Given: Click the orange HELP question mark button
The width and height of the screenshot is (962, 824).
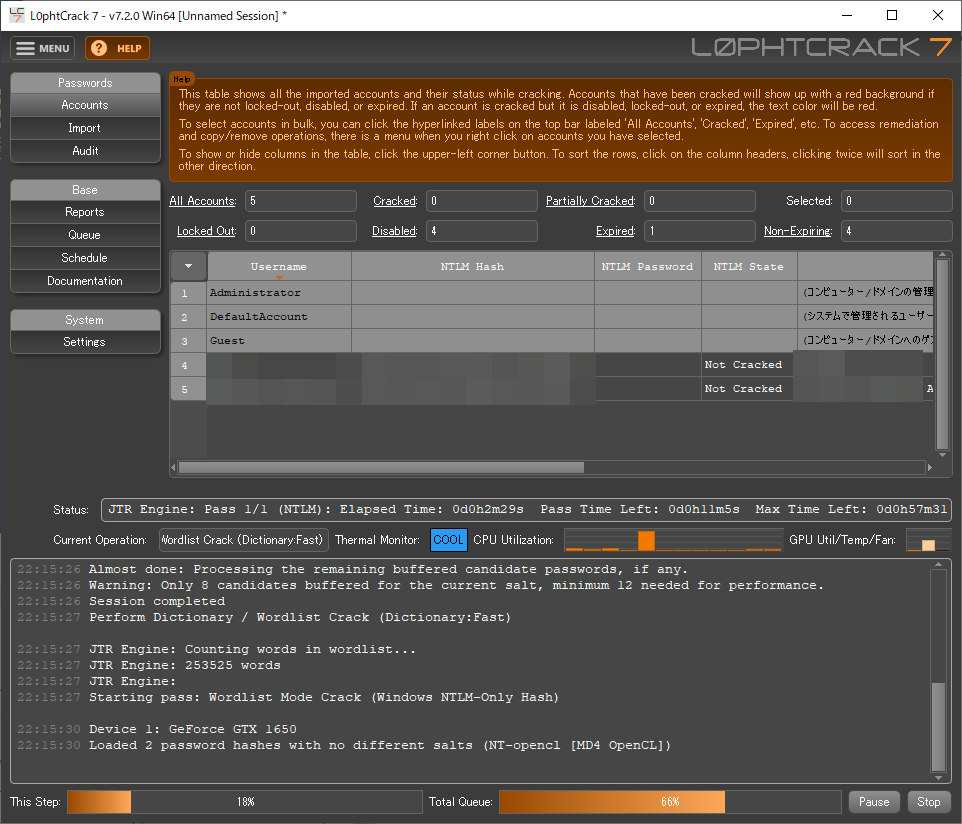Looking at the screenshot, I should [x=117, y=48].
